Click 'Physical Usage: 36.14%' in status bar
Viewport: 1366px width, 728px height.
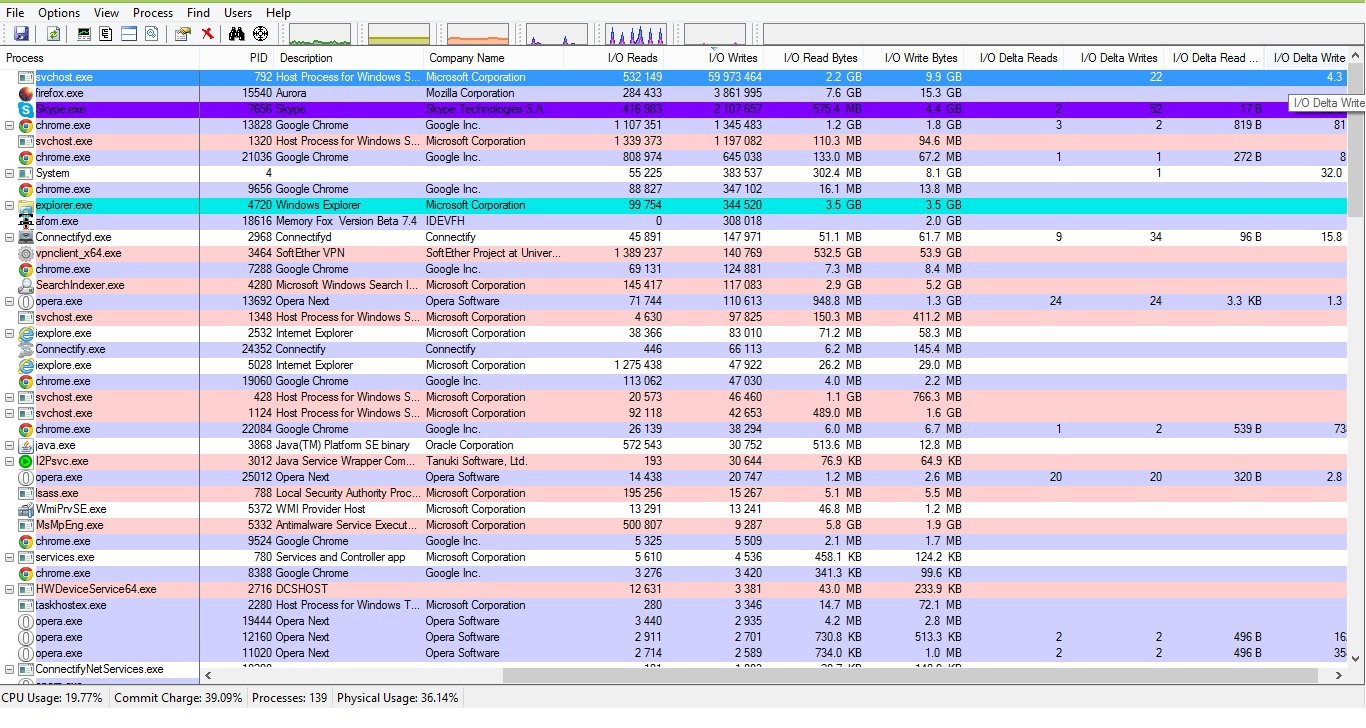click(x=398, y=698)
